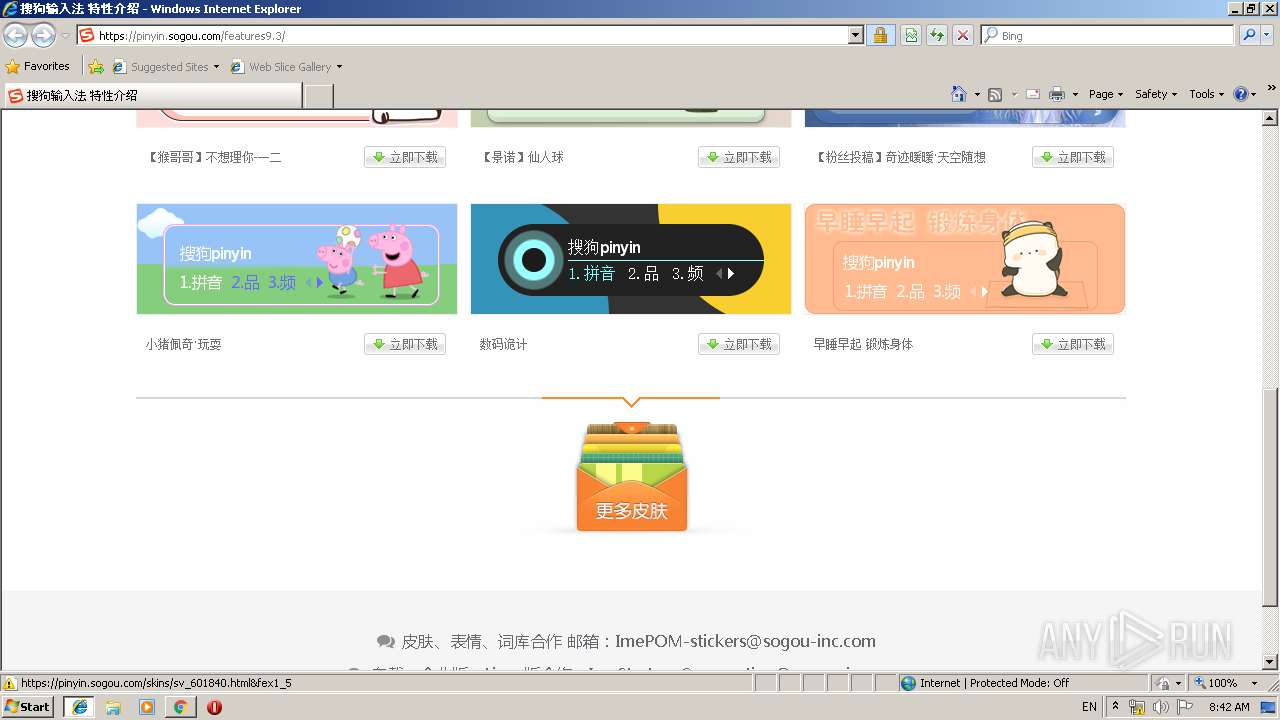Expand the Web Slice Gallery dropdown
This screenshot has height=720, width=1280.
339,67
